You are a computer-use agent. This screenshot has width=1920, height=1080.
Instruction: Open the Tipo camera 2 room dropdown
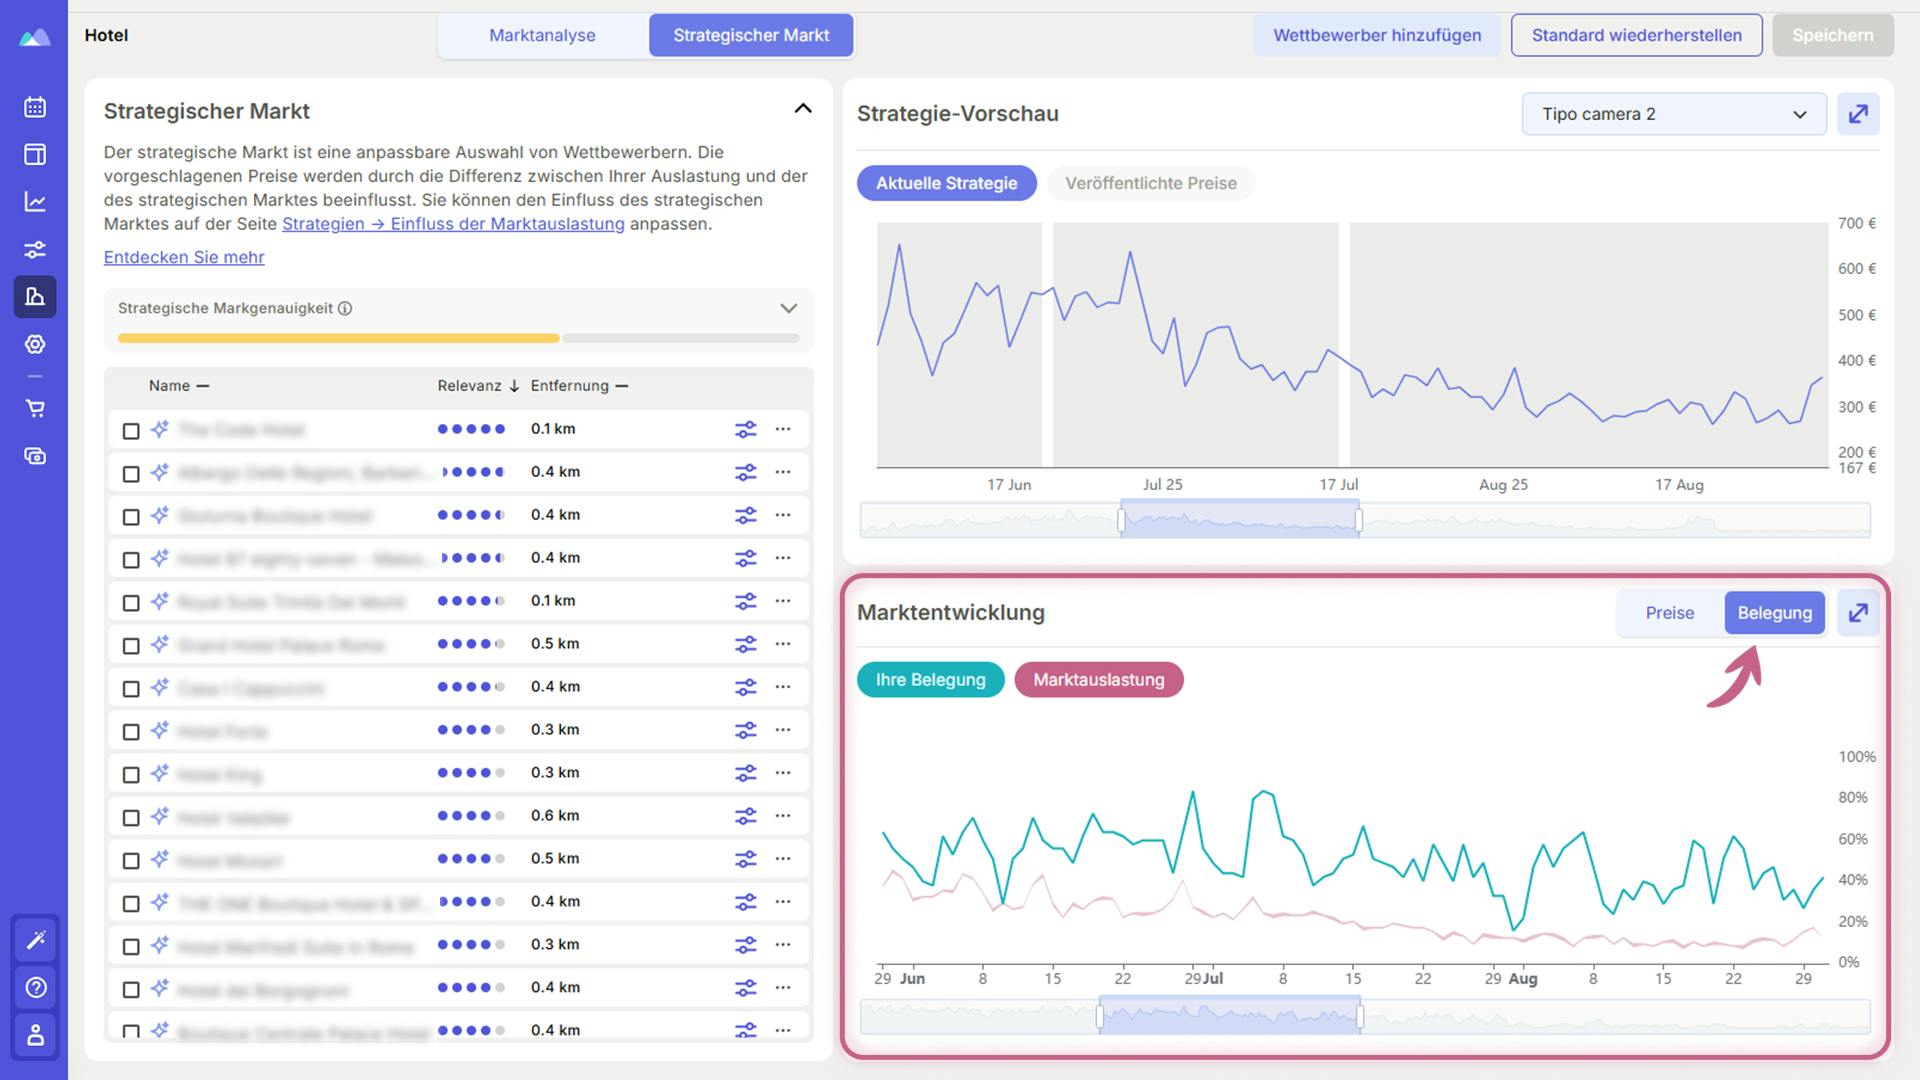click(1674, 114)
